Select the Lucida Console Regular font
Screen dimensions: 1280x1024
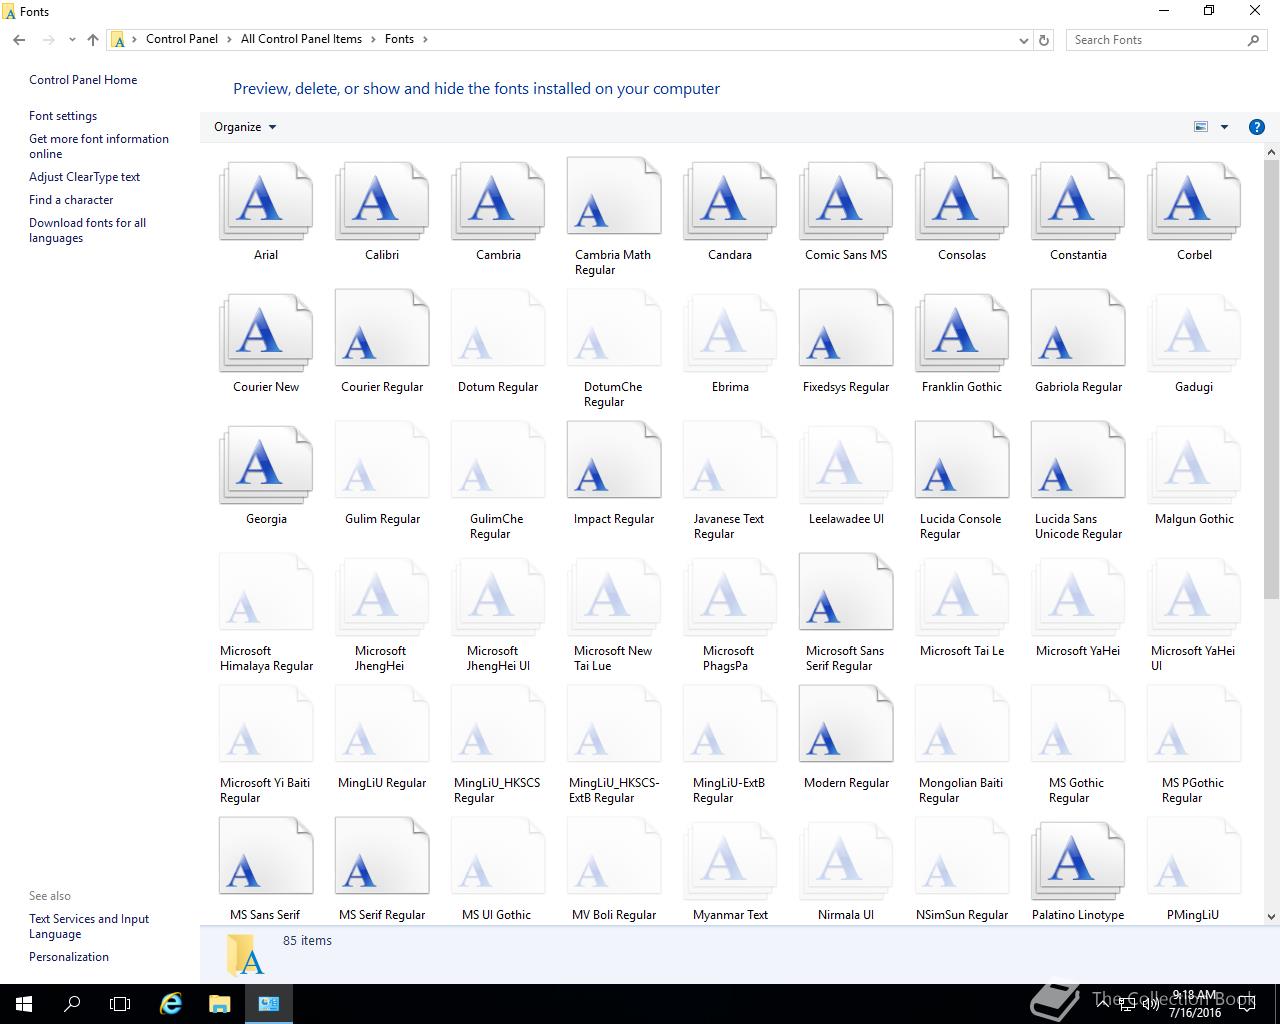click(962, 460)
